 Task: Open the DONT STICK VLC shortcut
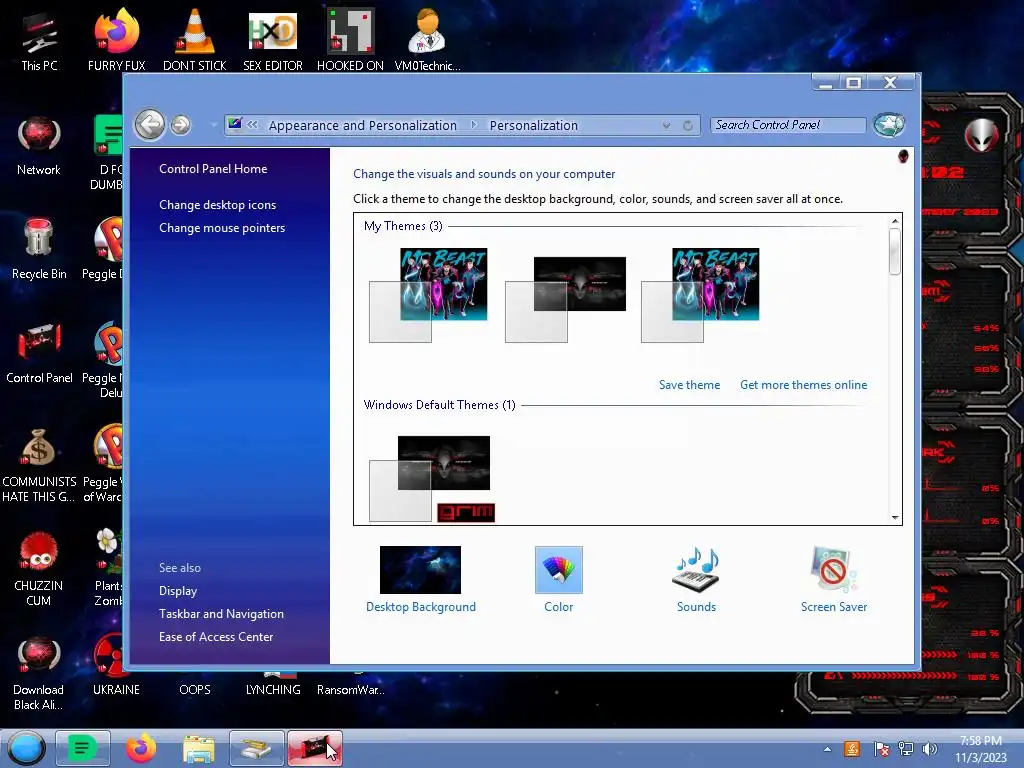[x=195, y=41]
